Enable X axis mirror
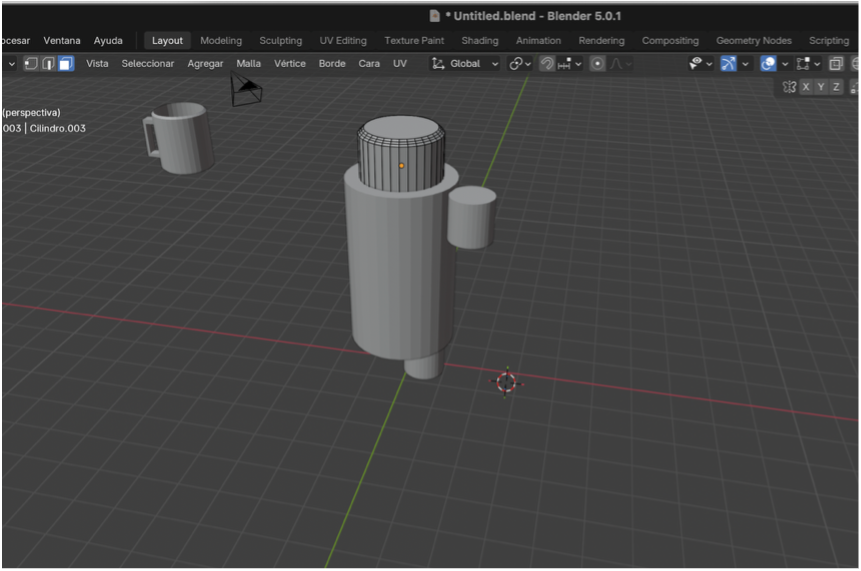861x571 pixels. [x=806, y=87]
